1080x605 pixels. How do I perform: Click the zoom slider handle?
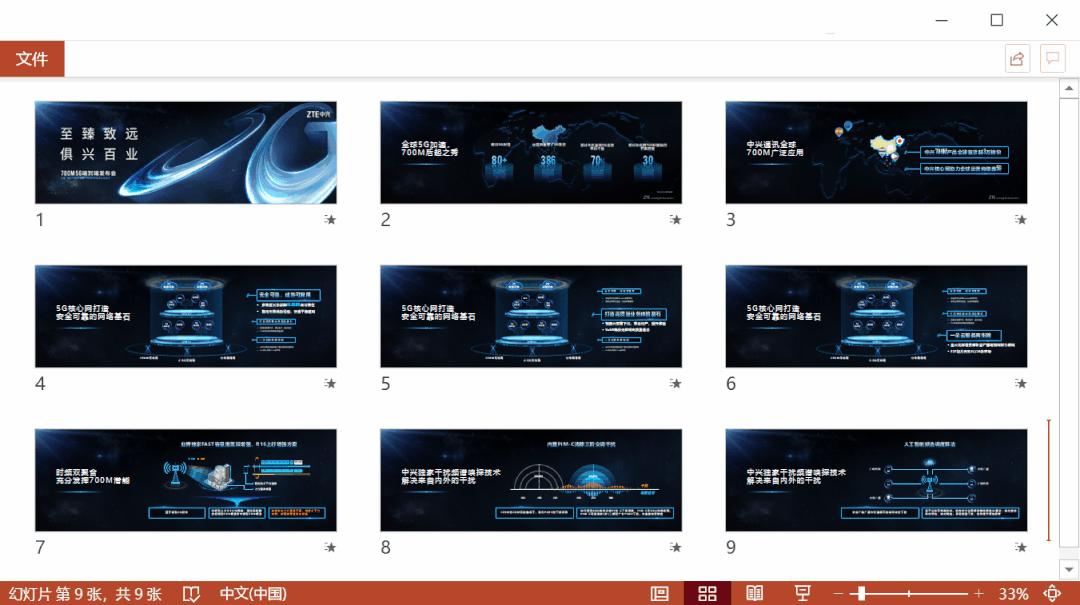(861, 593)
